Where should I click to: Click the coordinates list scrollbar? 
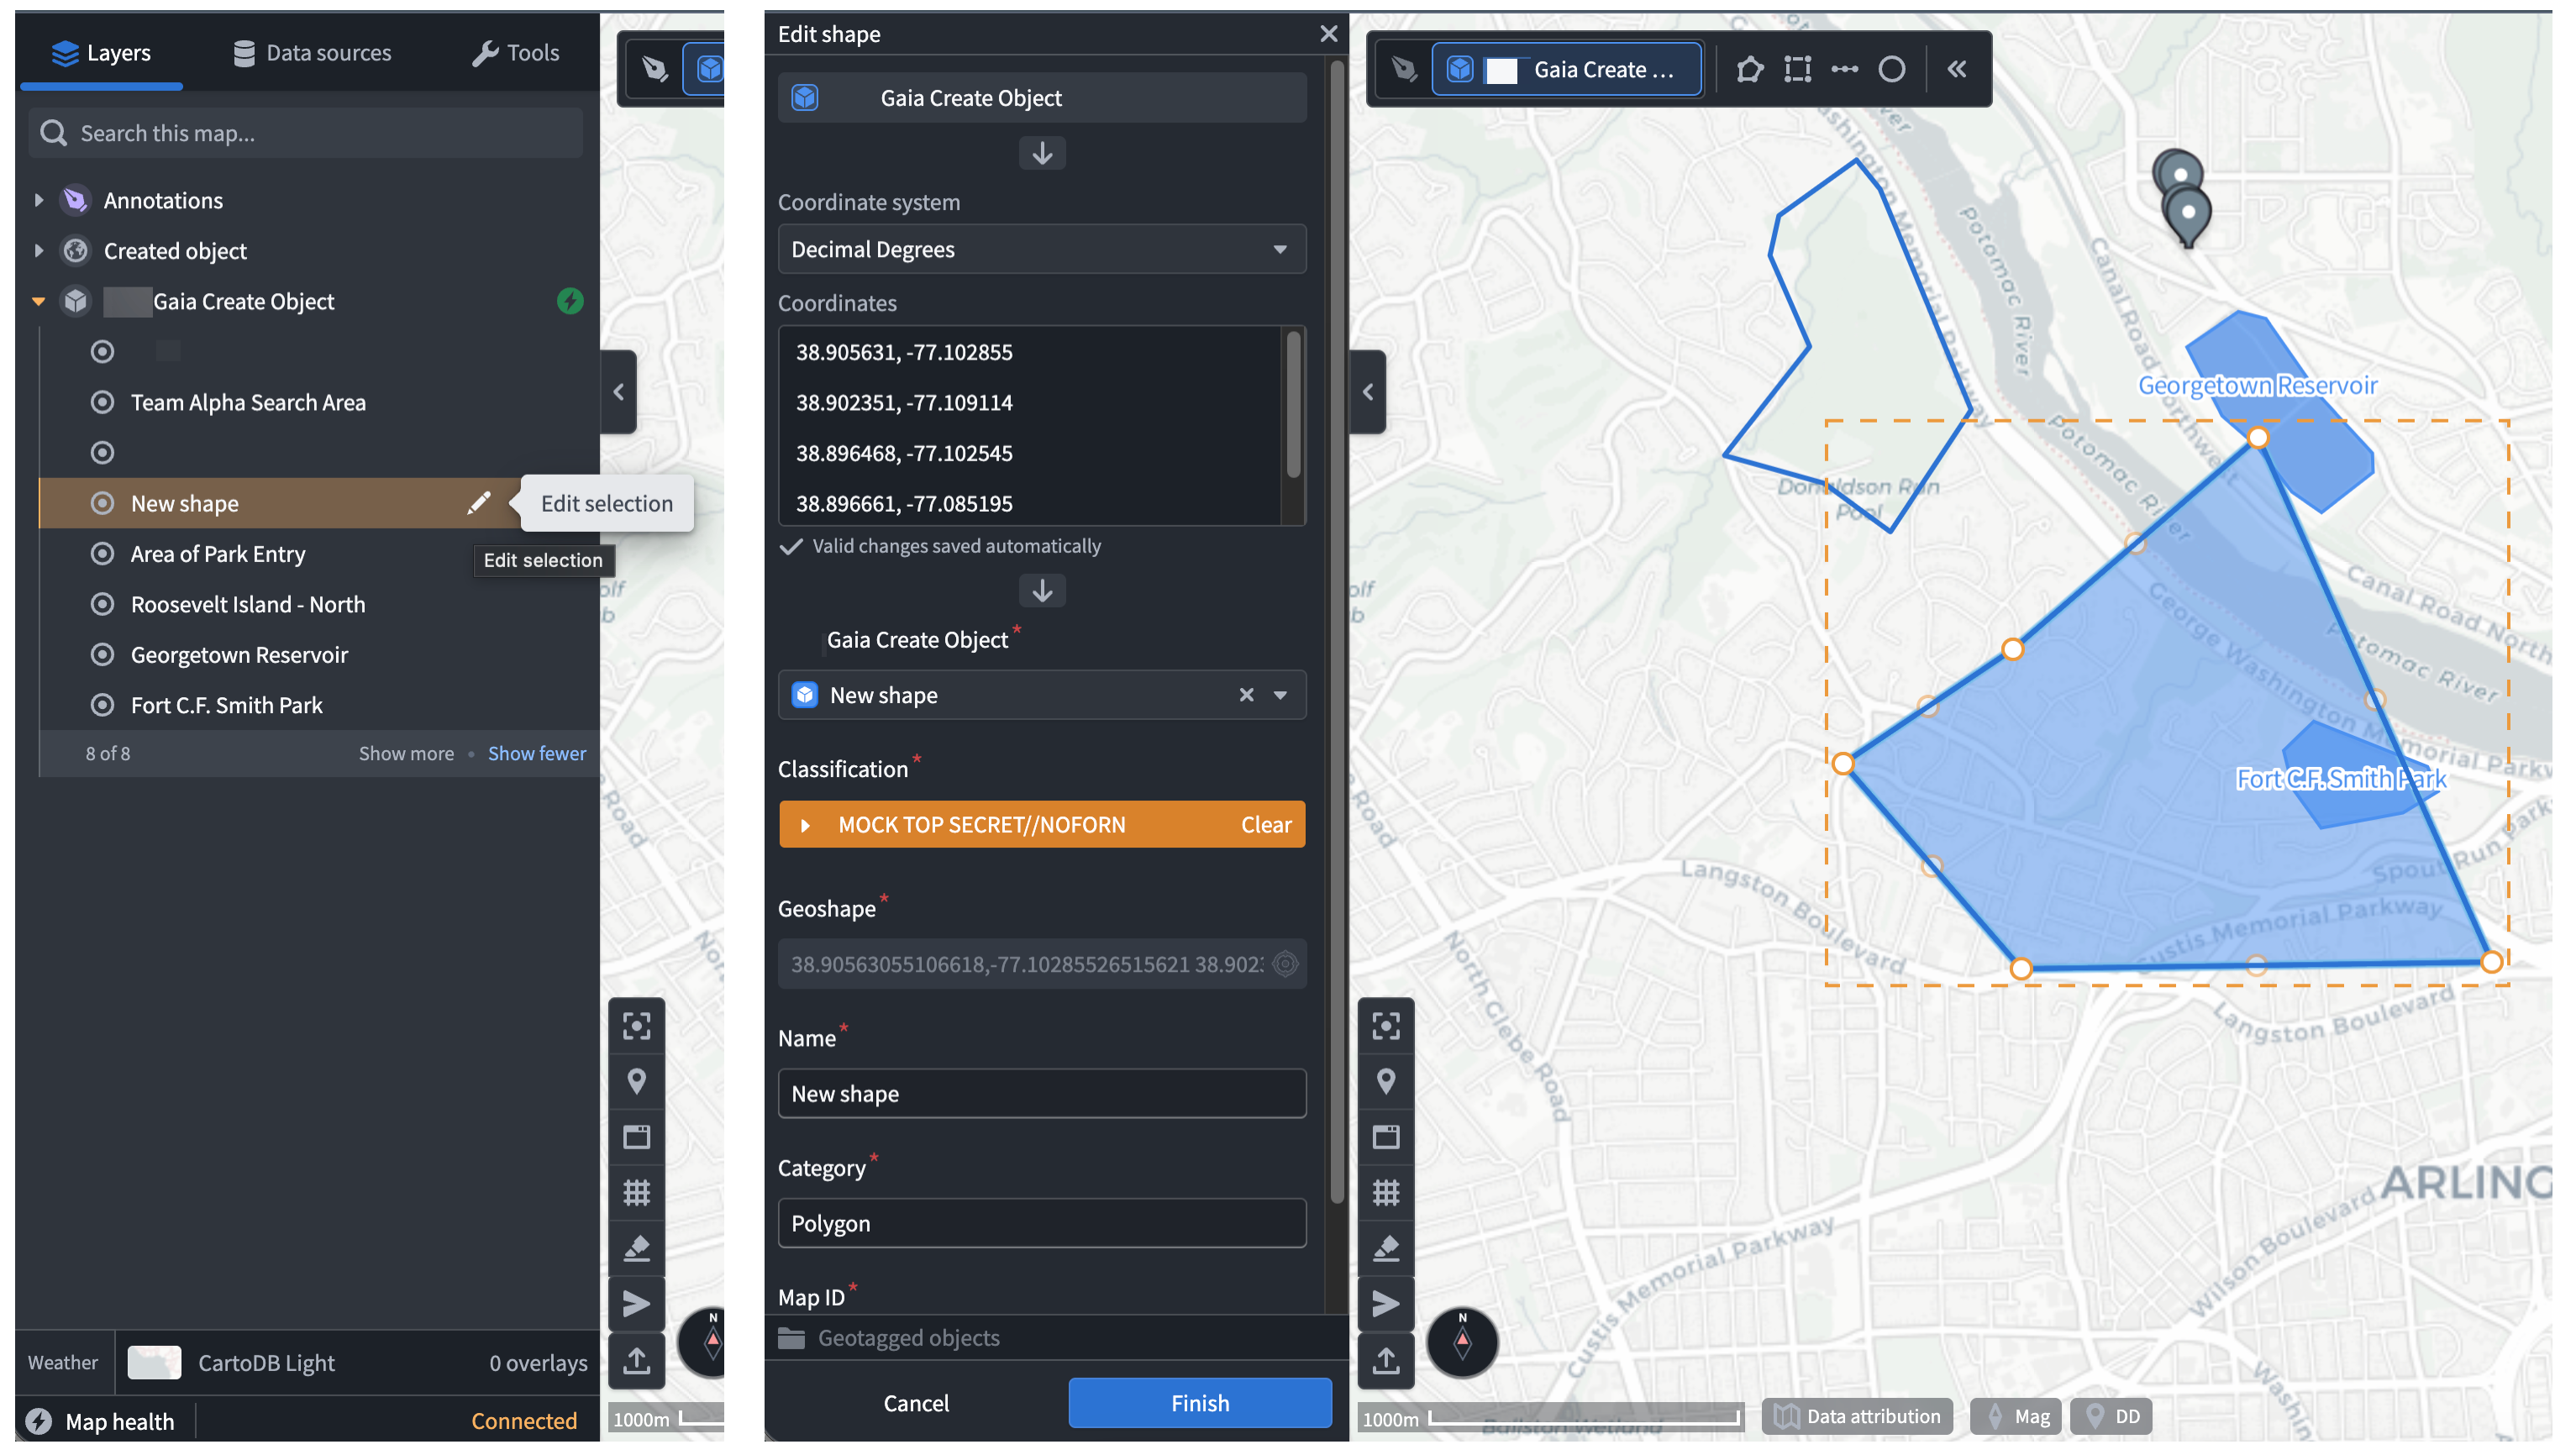[1292, 404]
